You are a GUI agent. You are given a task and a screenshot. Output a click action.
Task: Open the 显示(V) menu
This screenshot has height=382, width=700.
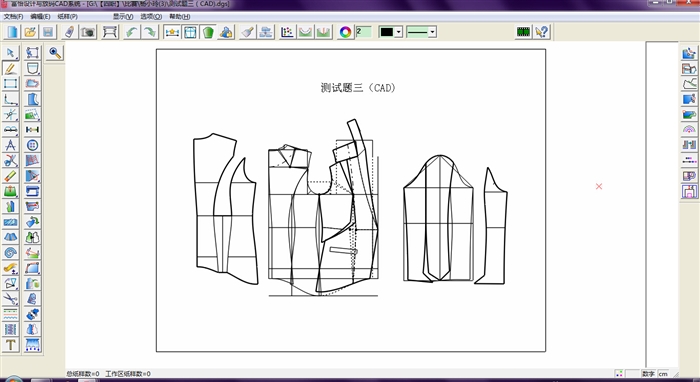(123, 17)
